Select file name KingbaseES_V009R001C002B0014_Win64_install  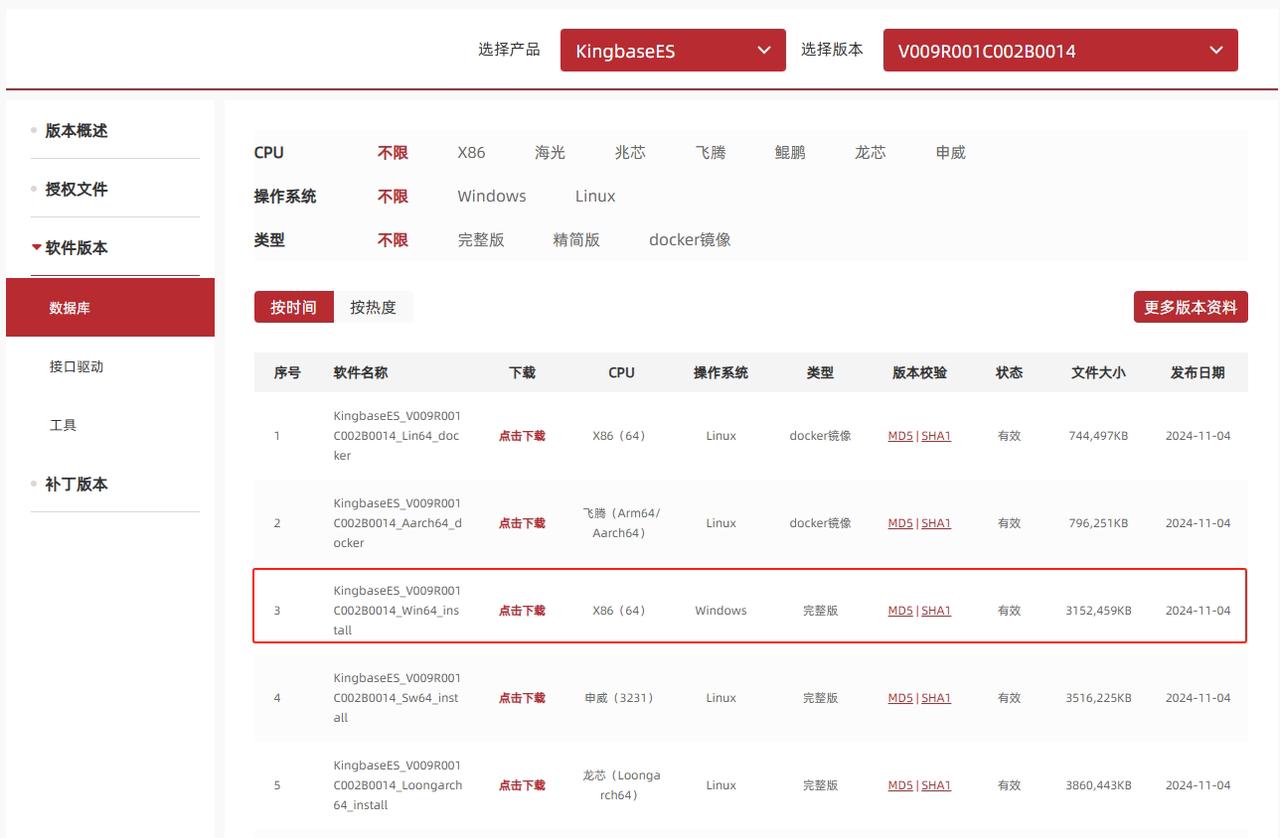coord(397,611)
